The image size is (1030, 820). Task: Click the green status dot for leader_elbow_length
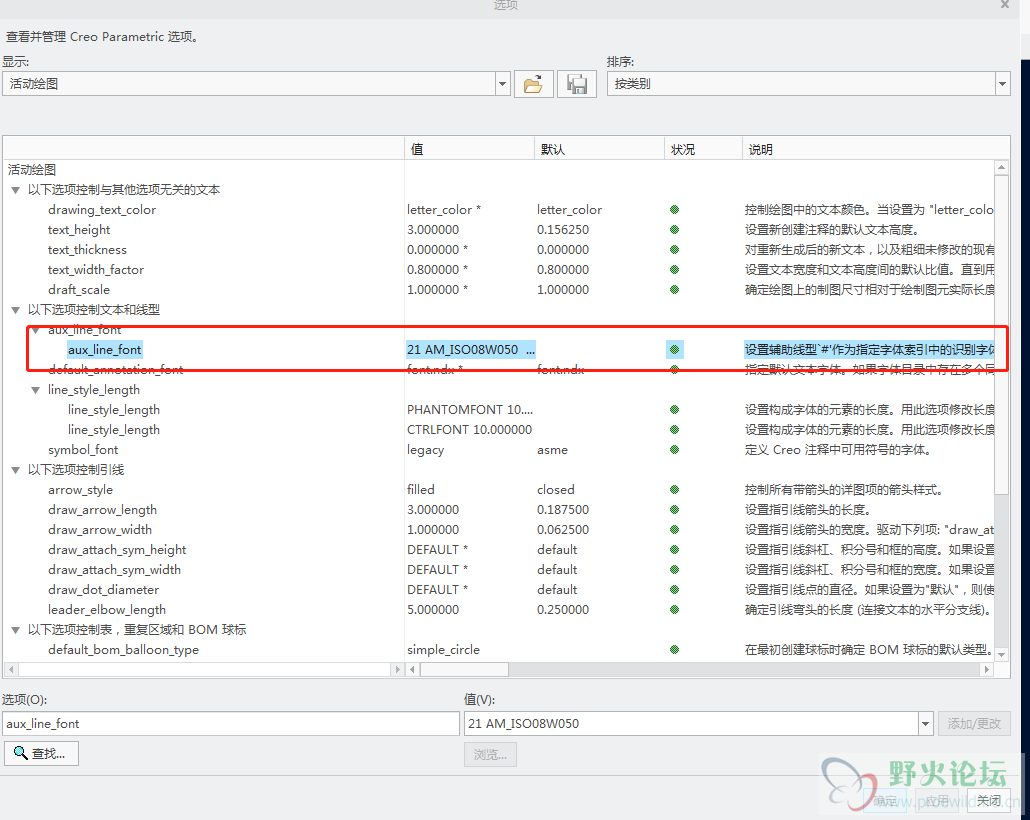[674, 610]
